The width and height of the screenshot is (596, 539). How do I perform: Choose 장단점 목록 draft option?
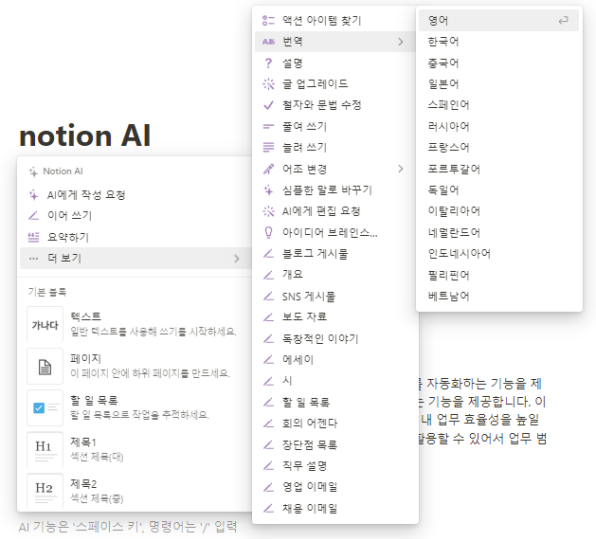(x=335, y=444)
